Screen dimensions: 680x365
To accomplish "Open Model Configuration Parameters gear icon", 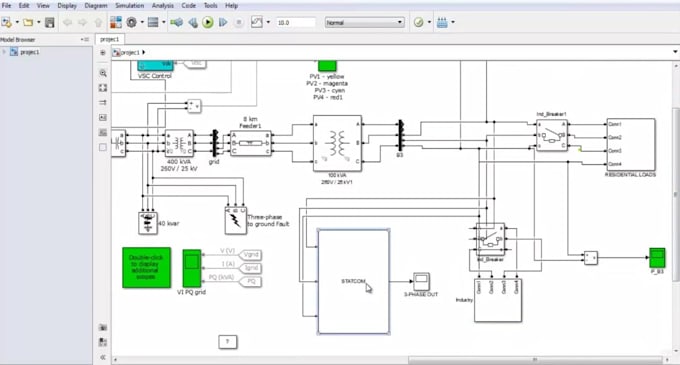I will pos(131,23).
